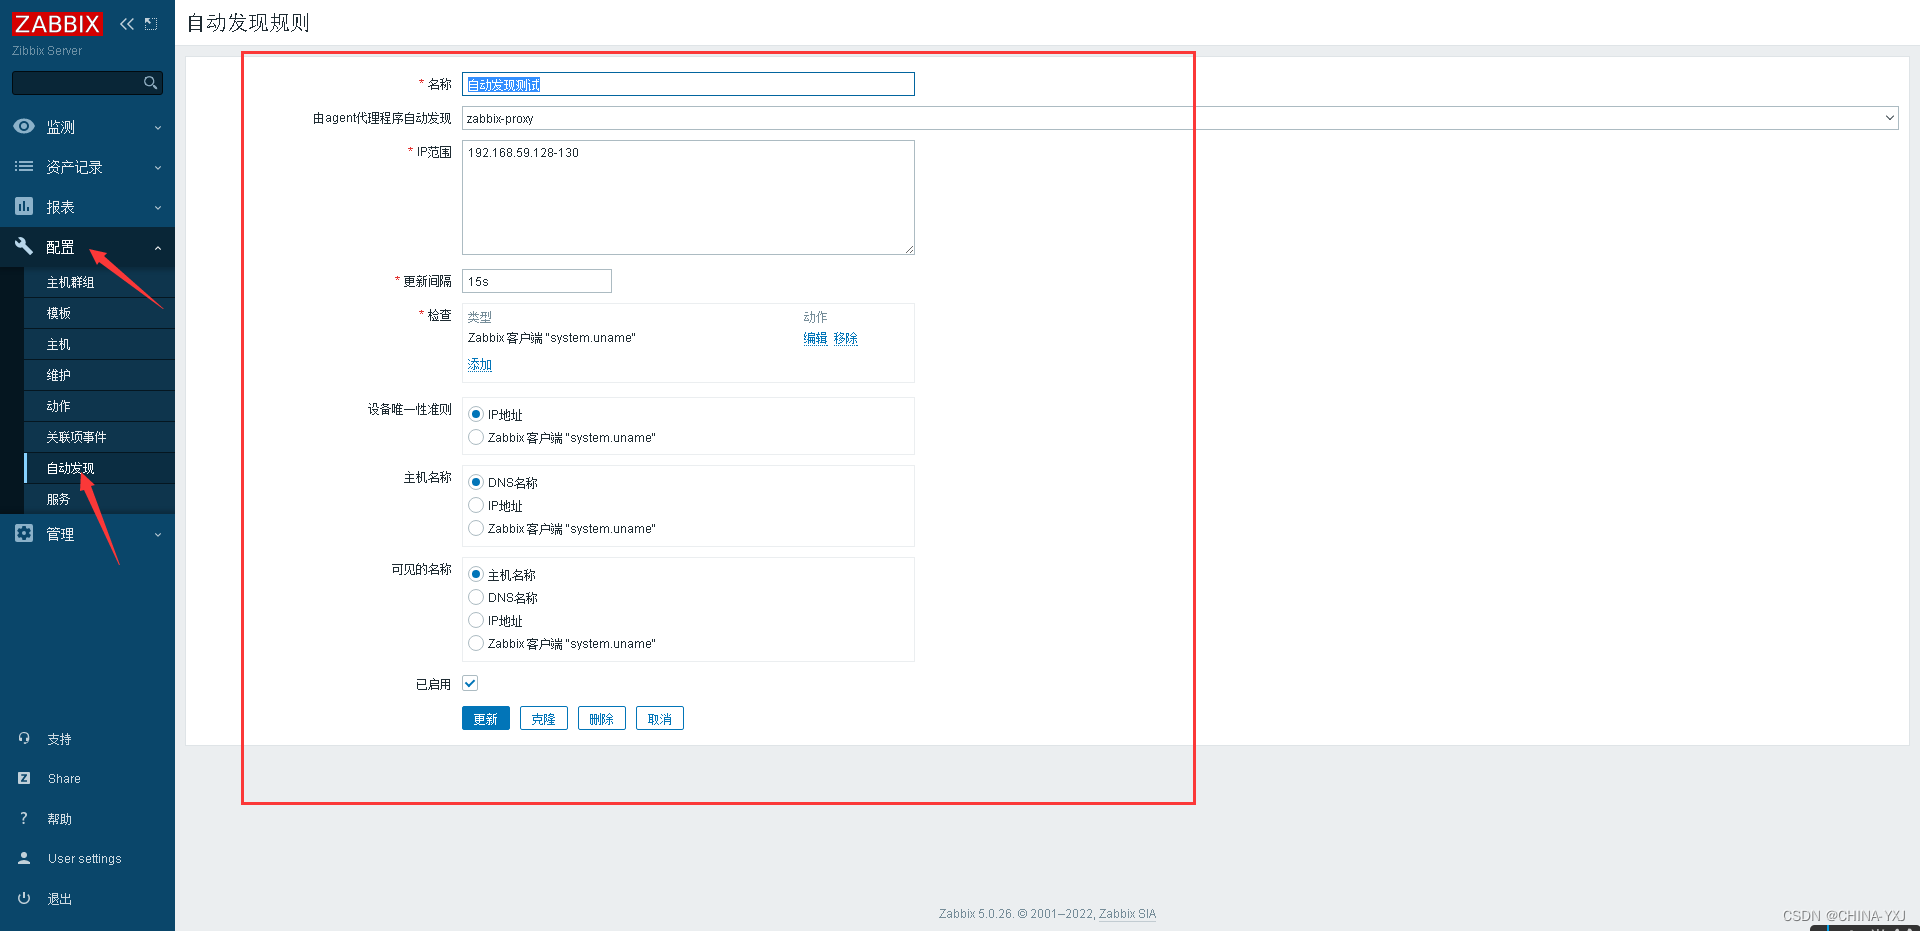Click the 名称 input field
The image size is (1920, 931).
pos(688,84)
